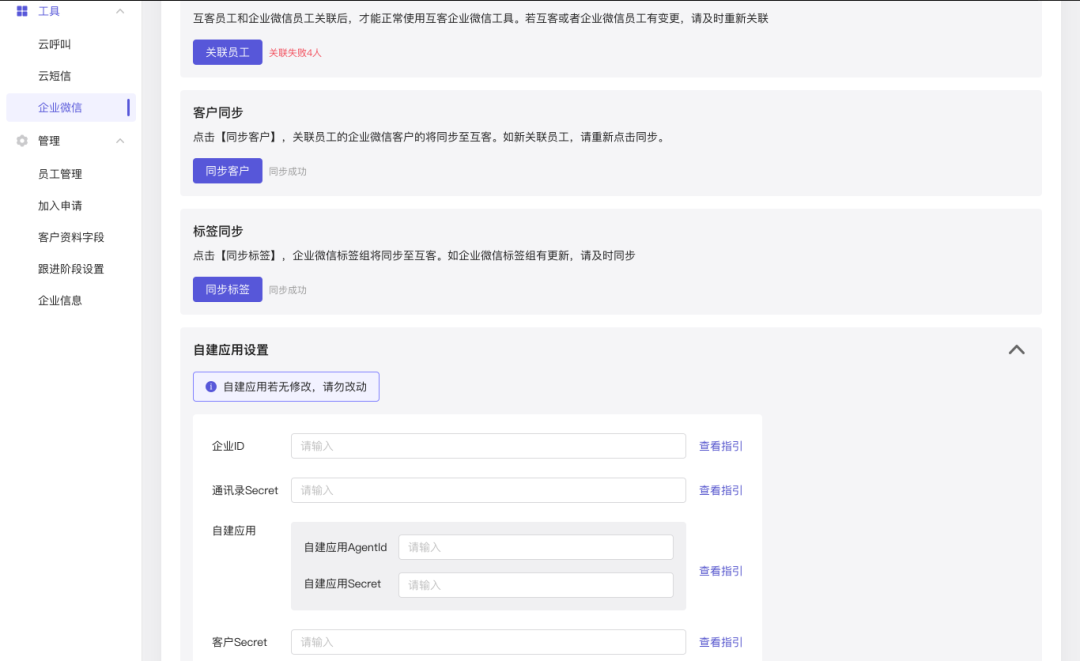This screenshot has height=661, width=1080.
Task: Click the info icon in 自建应用 notice
Action: [211, 387]
